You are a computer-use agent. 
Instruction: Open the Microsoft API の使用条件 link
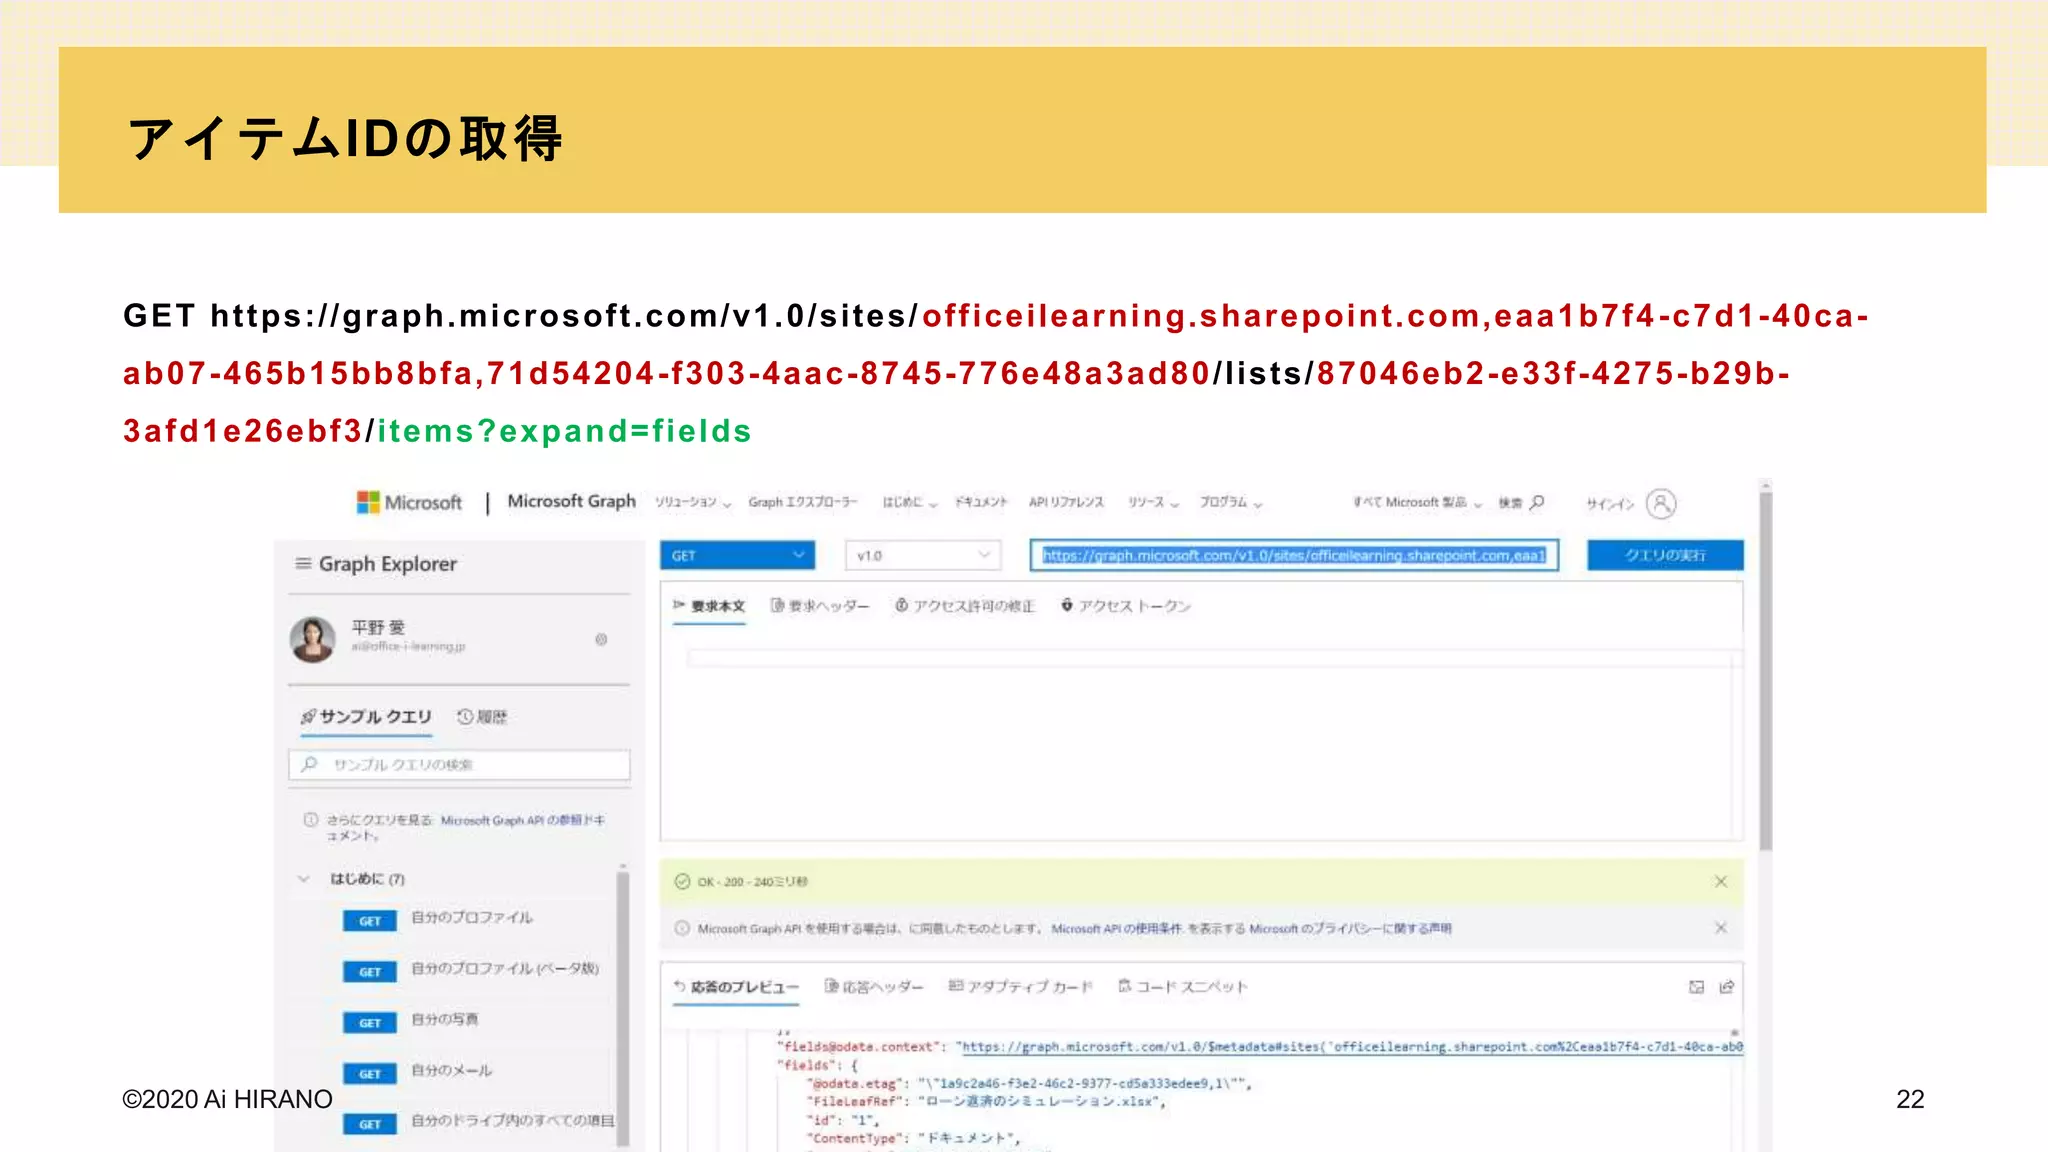[1117, 929]
